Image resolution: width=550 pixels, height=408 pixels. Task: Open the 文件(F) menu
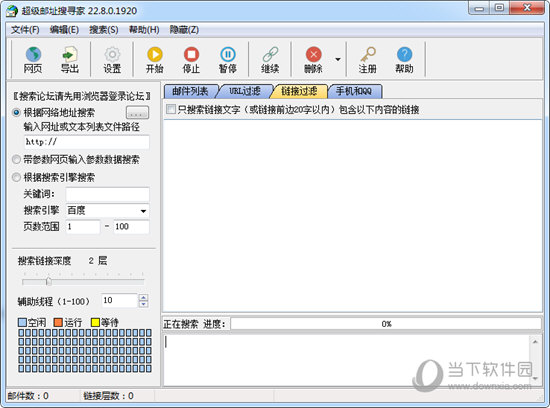(25, 30)
